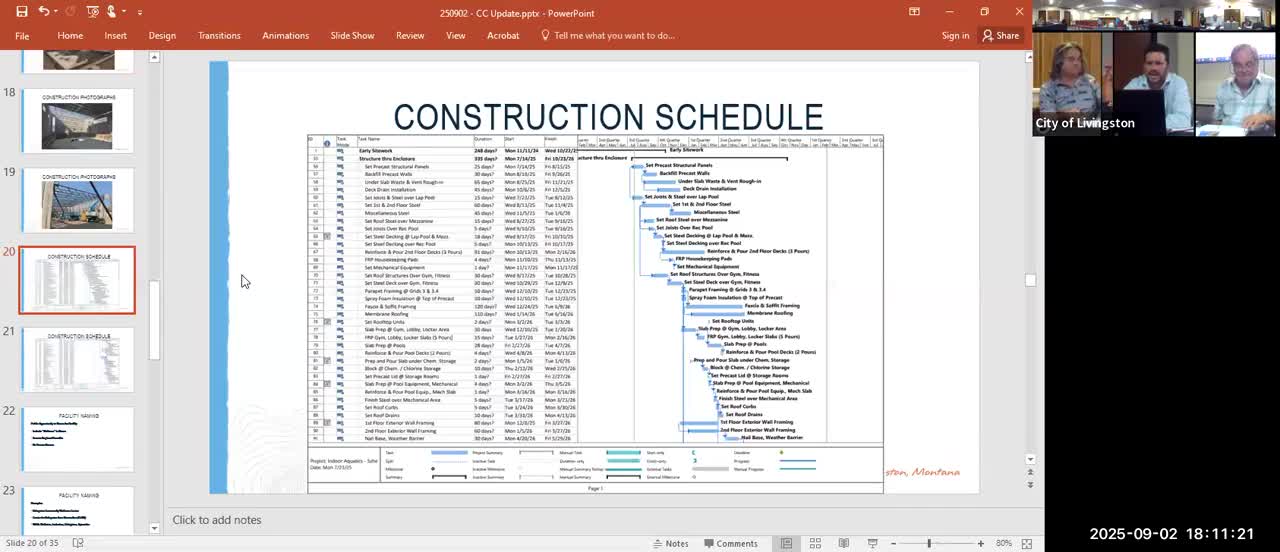1280x552 pixels.
Task: Switch to the Review tab
Action: 410,35
